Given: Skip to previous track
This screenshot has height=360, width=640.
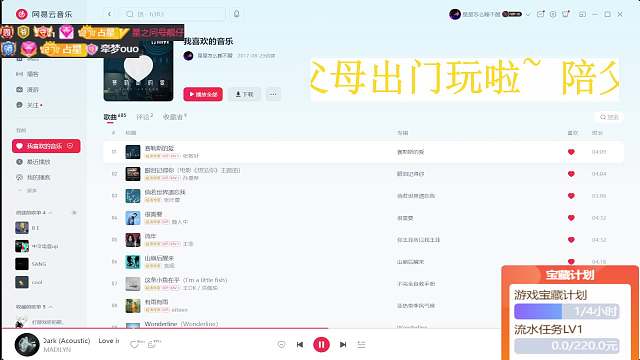Looking at the screenshot, I should 300,345.
